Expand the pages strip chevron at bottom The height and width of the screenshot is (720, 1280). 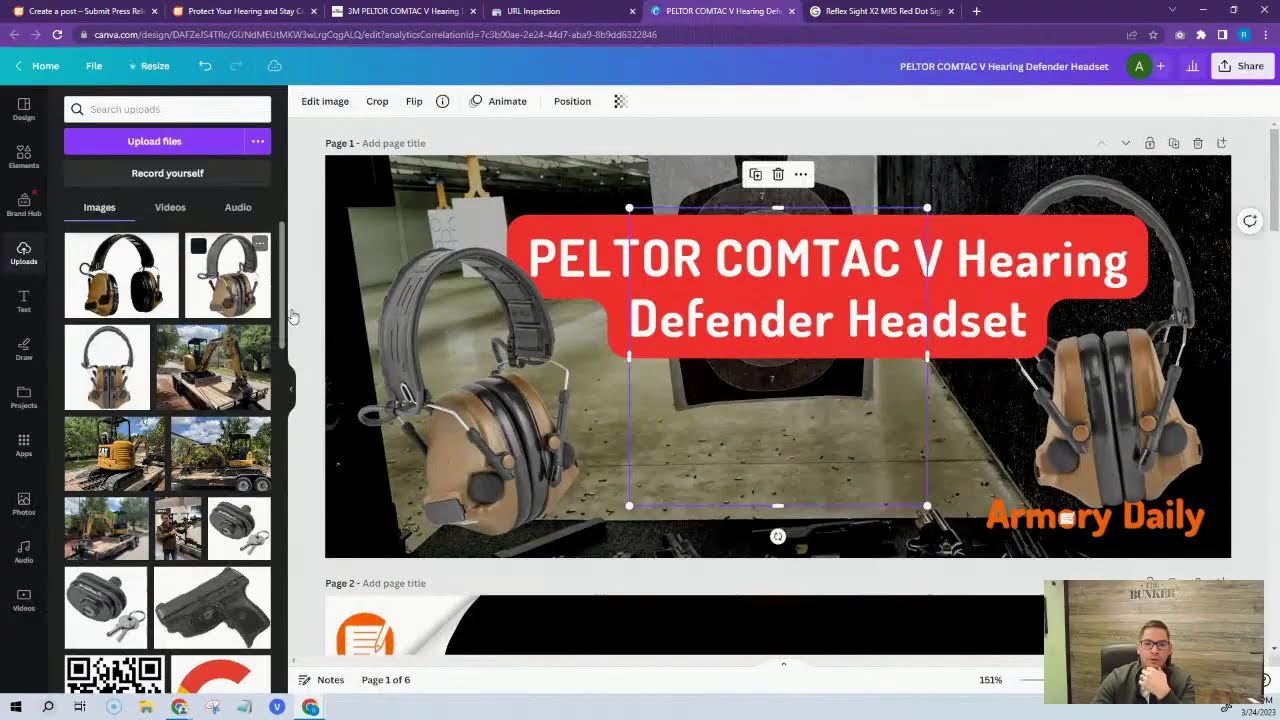[x=783, y=663]
